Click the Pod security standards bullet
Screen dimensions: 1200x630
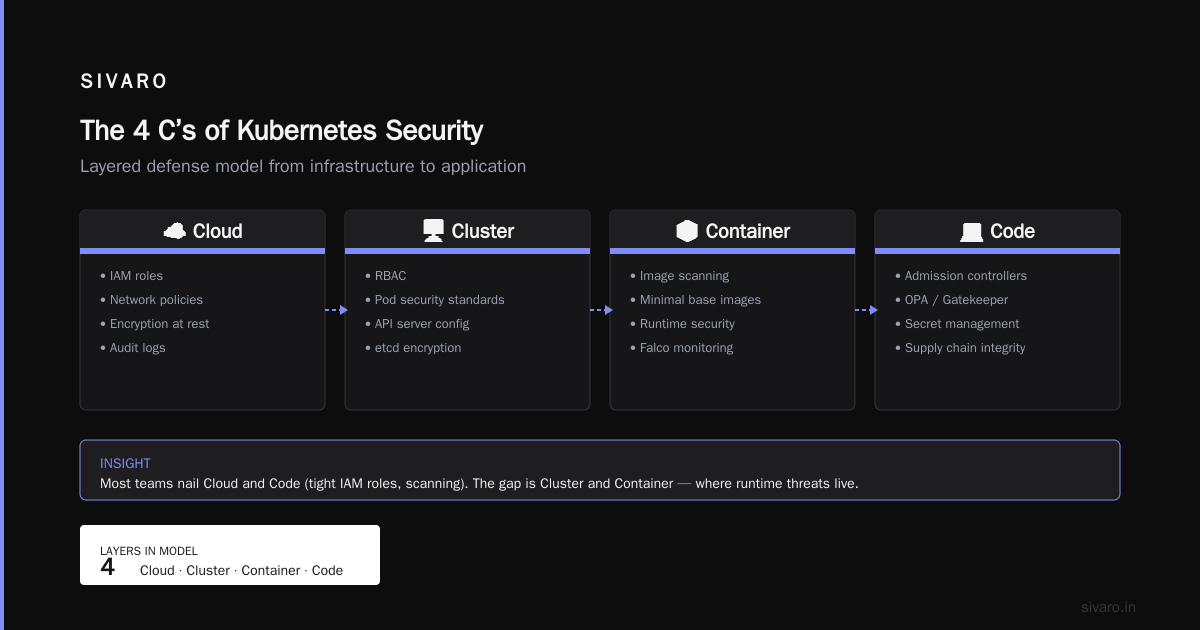(x=434, y=300)
